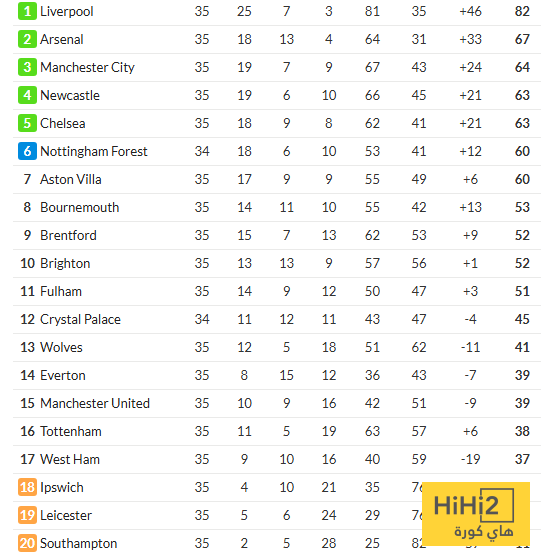Open the Crystal Palace team link
The height and width of the screenshot is (557, 541).
(80, 320)
